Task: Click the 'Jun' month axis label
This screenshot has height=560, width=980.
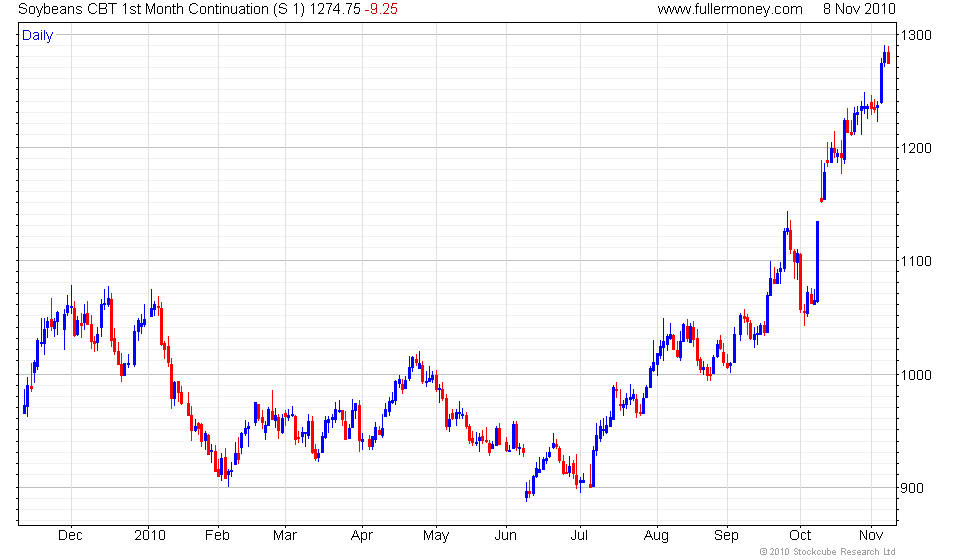Action: [x=506, y=536]
